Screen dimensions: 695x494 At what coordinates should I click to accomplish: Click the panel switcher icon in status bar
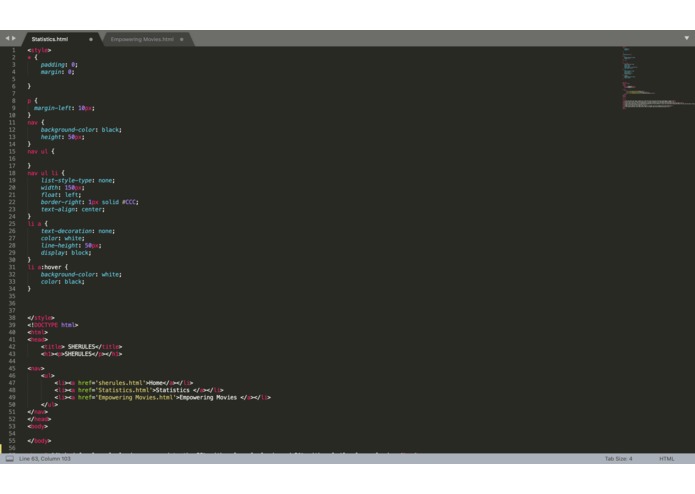(10, 459)
